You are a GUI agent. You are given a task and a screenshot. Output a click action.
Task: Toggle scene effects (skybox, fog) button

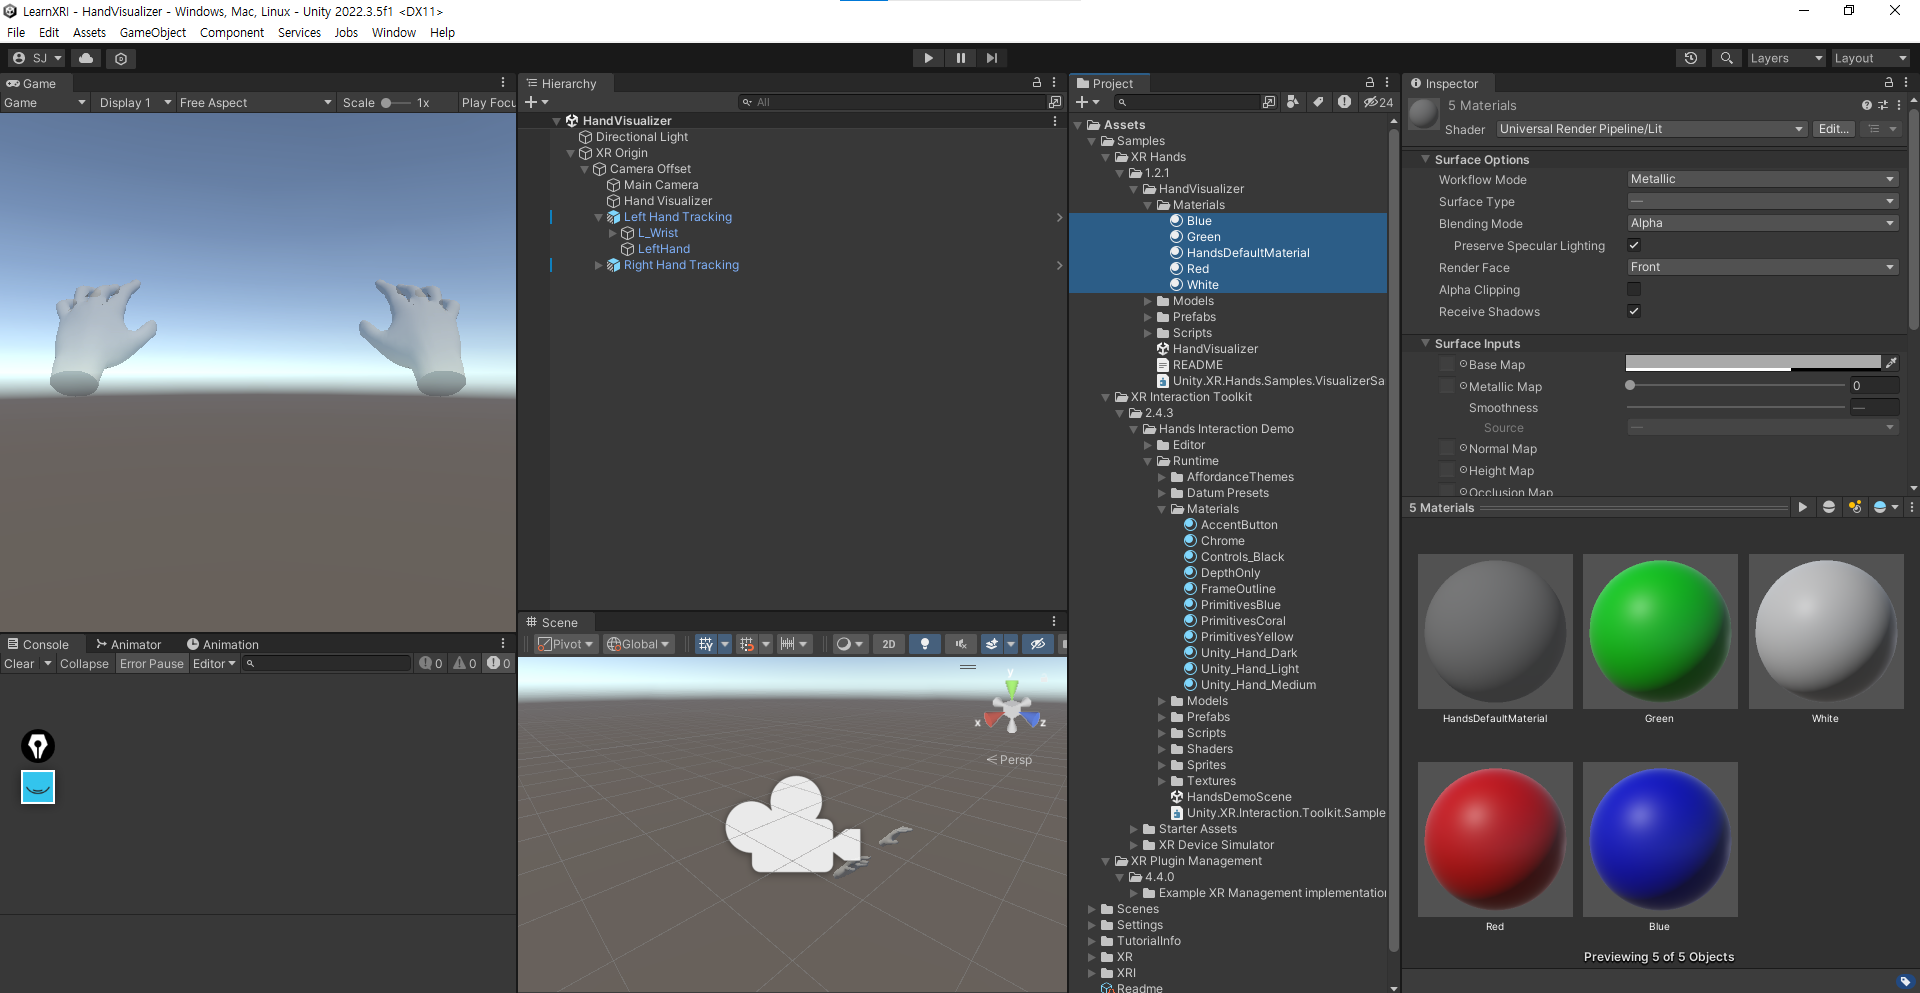(x=992, y=644)
